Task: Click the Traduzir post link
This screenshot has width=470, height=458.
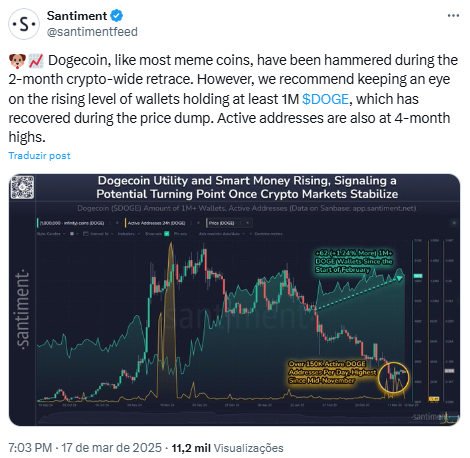Action: [39, 156]
